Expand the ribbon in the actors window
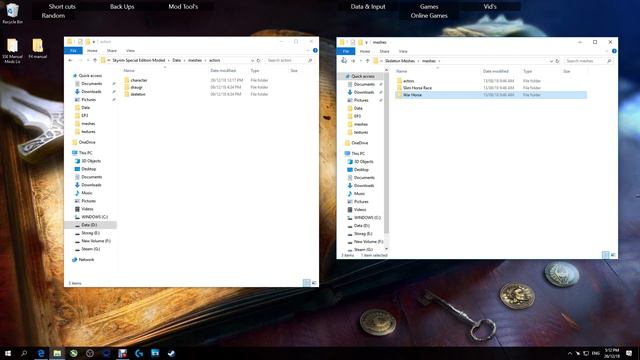The height and width of the screenshot is (360, 640). tap(308, 51)
